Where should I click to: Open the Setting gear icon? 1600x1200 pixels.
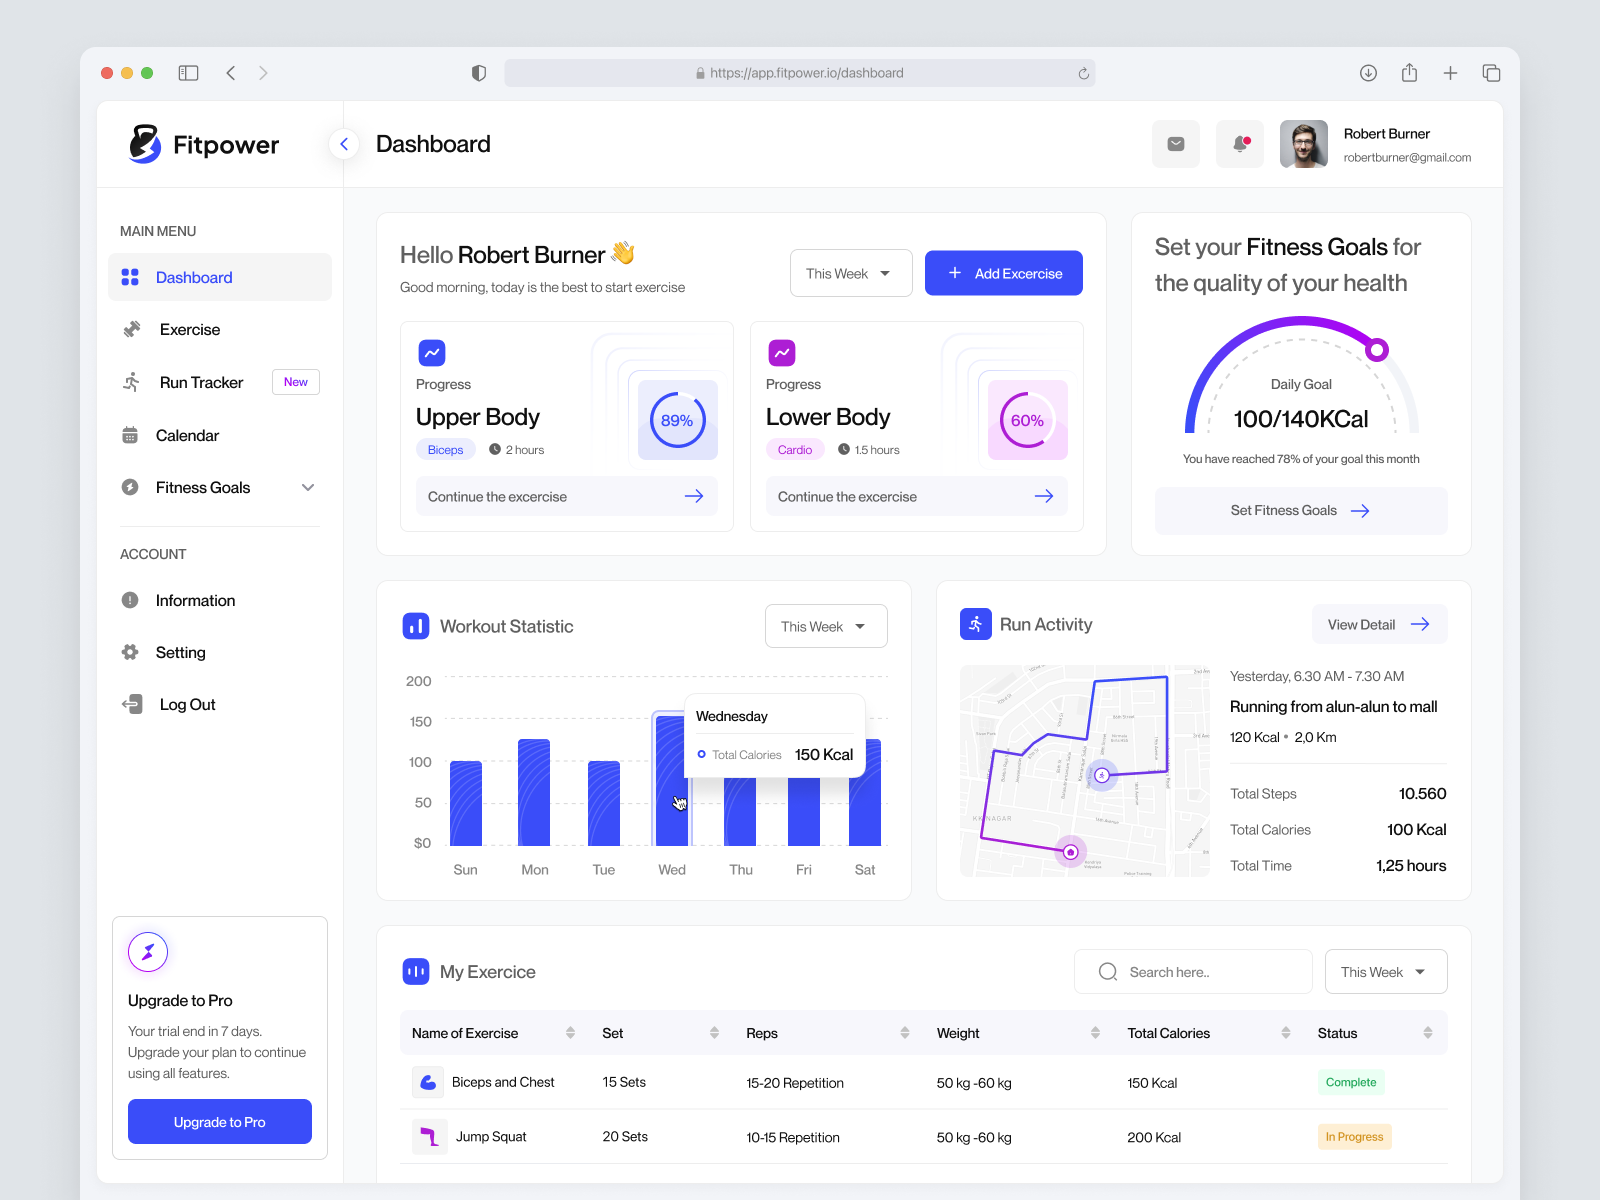(x=131, y=652)
